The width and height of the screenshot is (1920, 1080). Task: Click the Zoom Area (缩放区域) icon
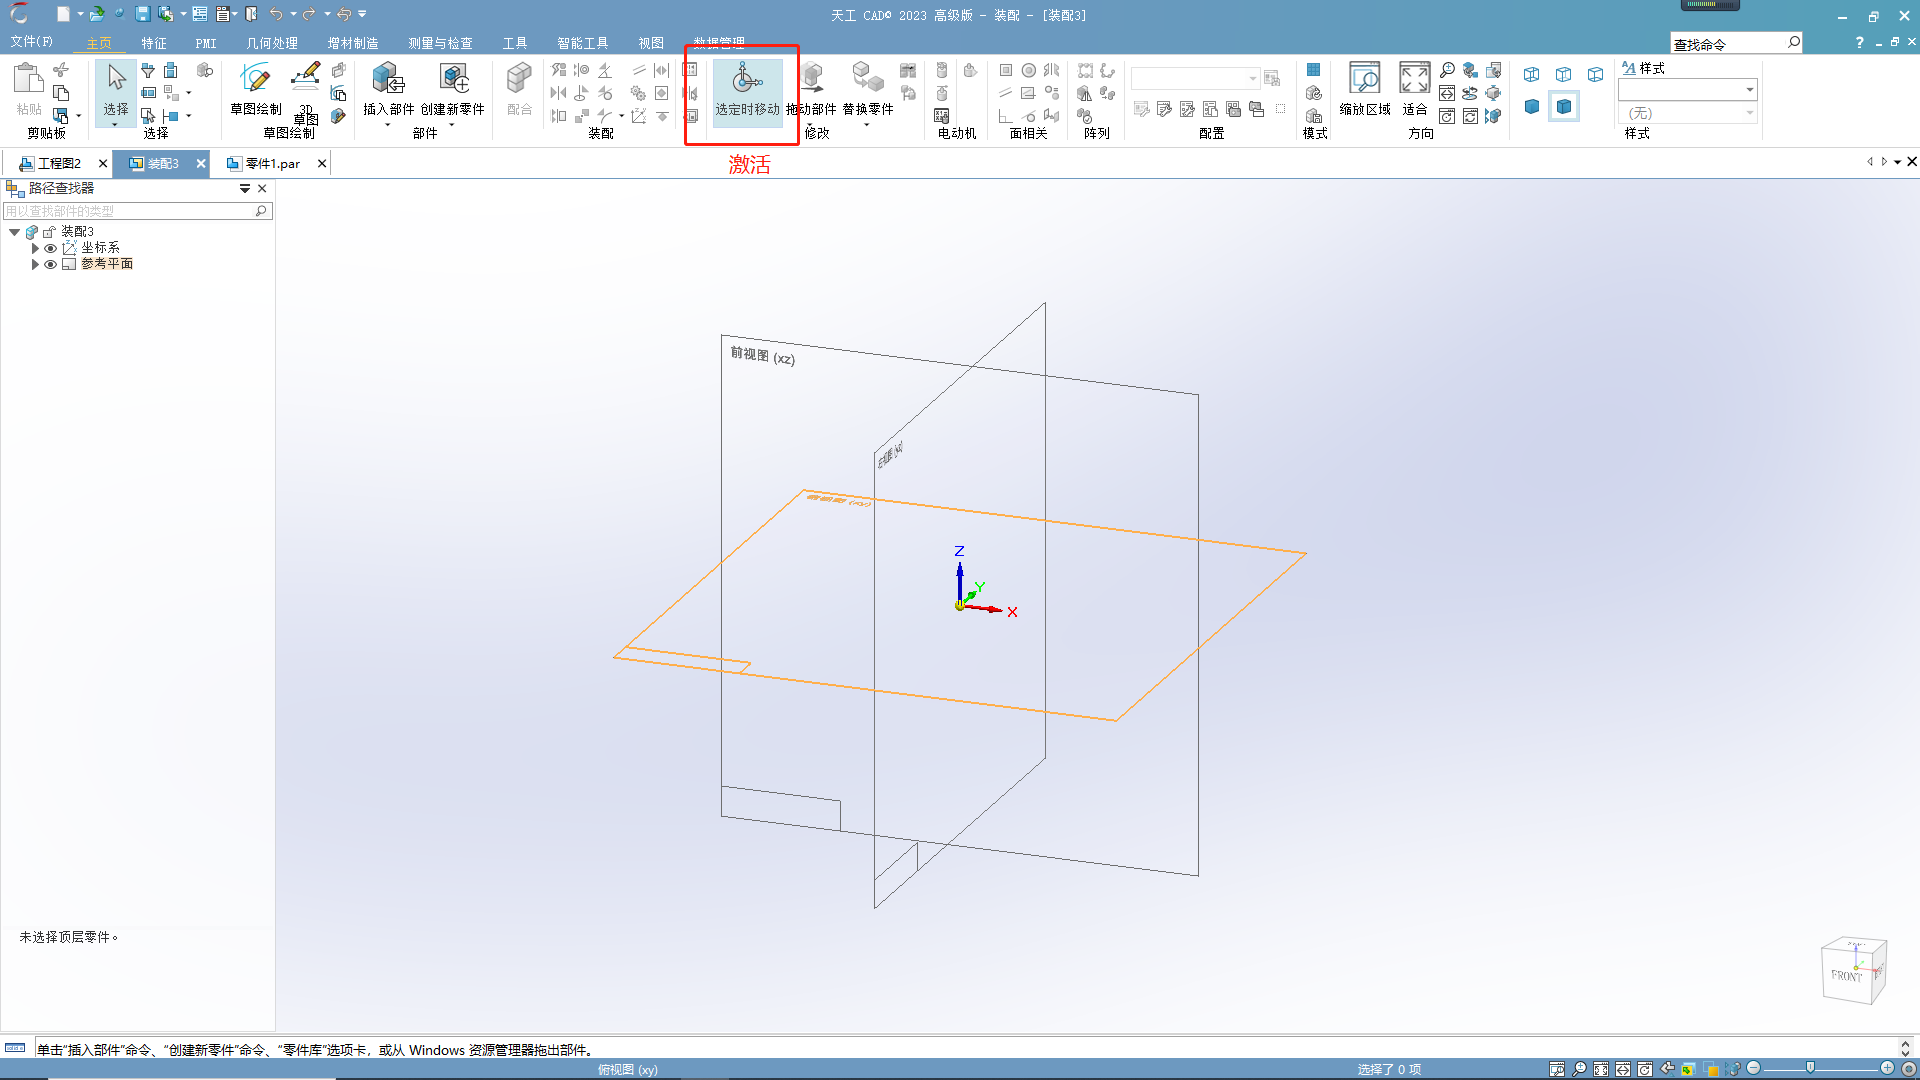pos(1365,78)
